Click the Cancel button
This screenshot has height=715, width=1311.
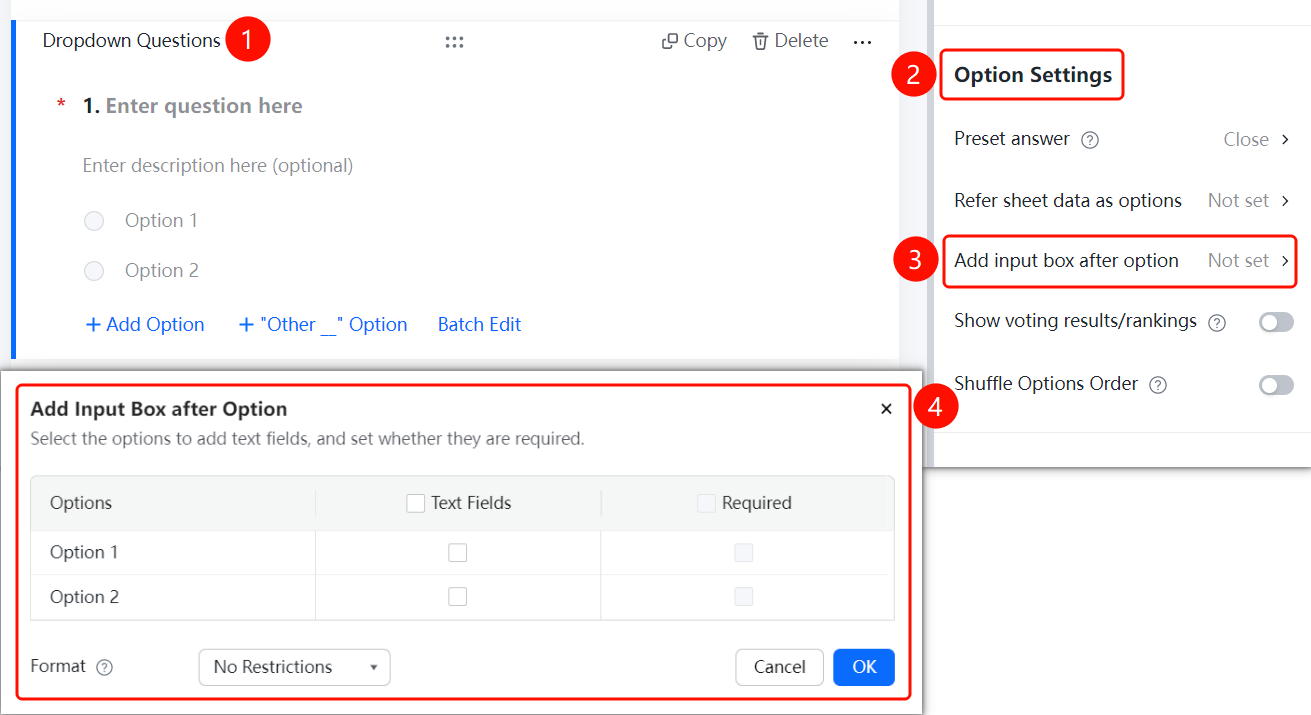coord(780,667)
